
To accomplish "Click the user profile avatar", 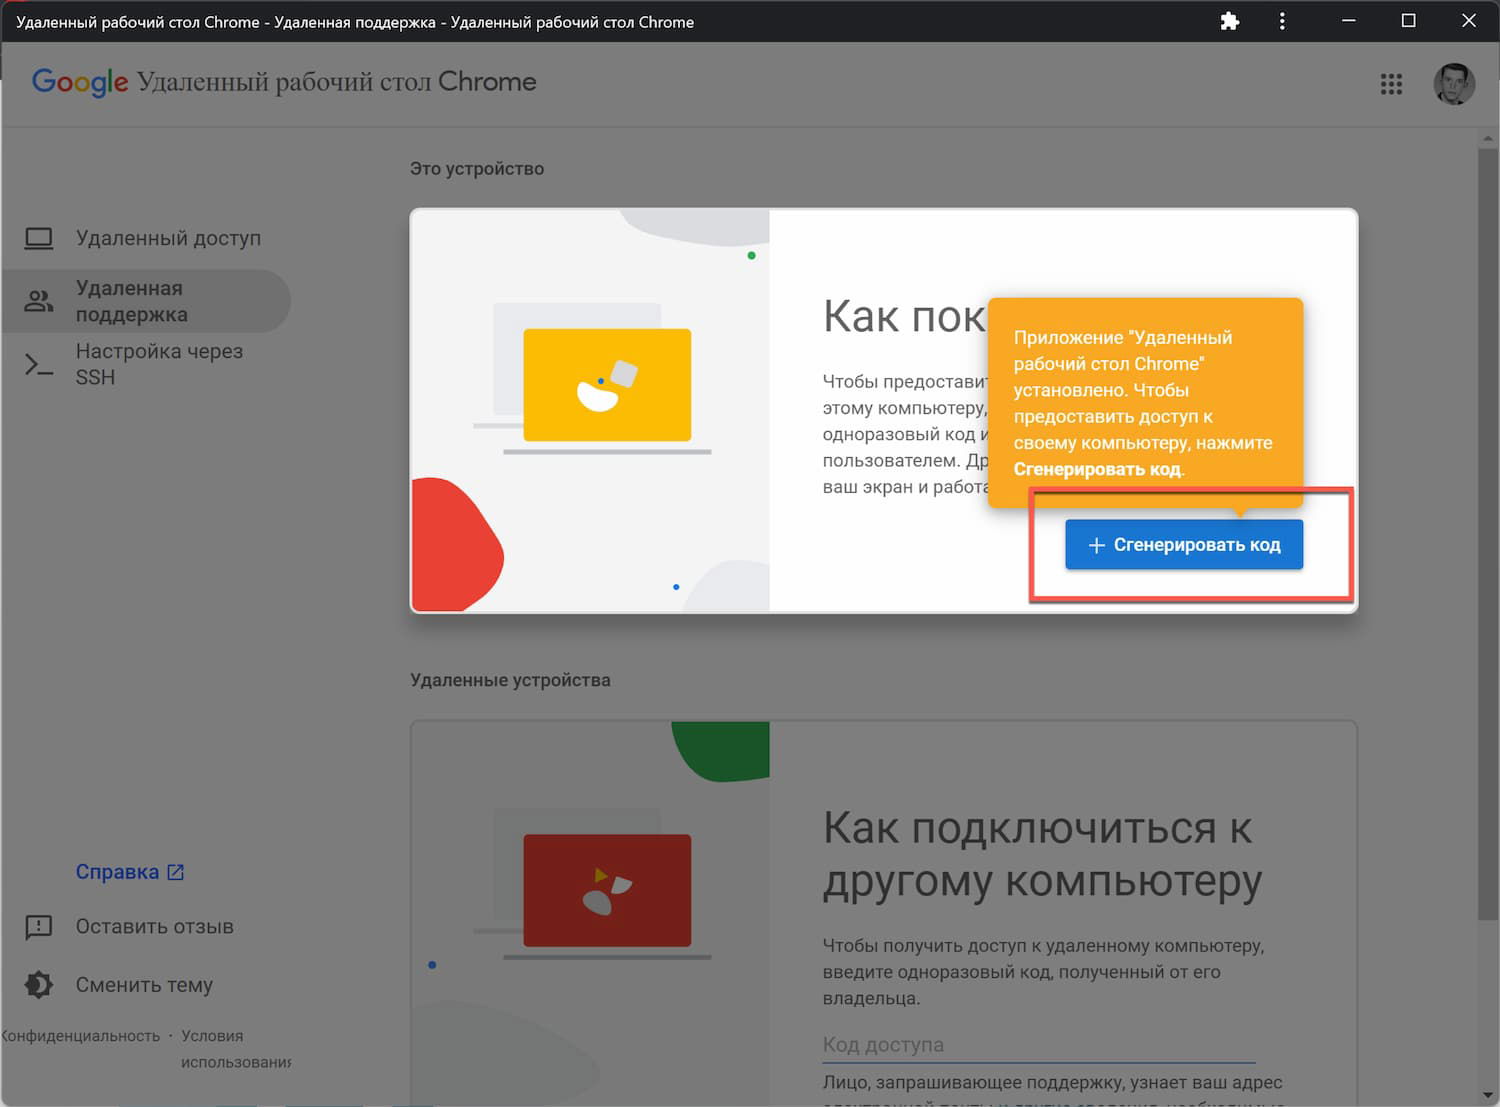I will click(1455, 84).
